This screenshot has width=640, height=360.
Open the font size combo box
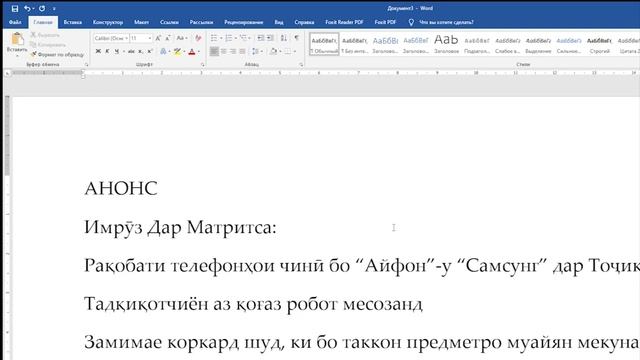tap(141, 38)
